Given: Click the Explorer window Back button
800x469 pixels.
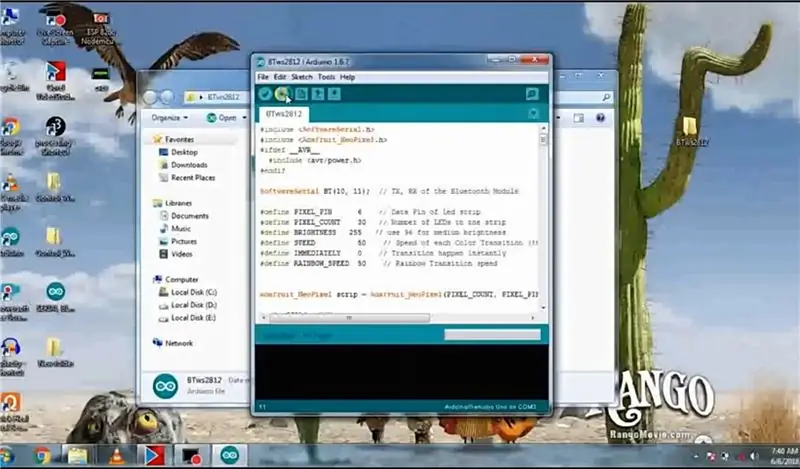Looking at the screenshot, I should pyautogui.click(x=150, y=97).
